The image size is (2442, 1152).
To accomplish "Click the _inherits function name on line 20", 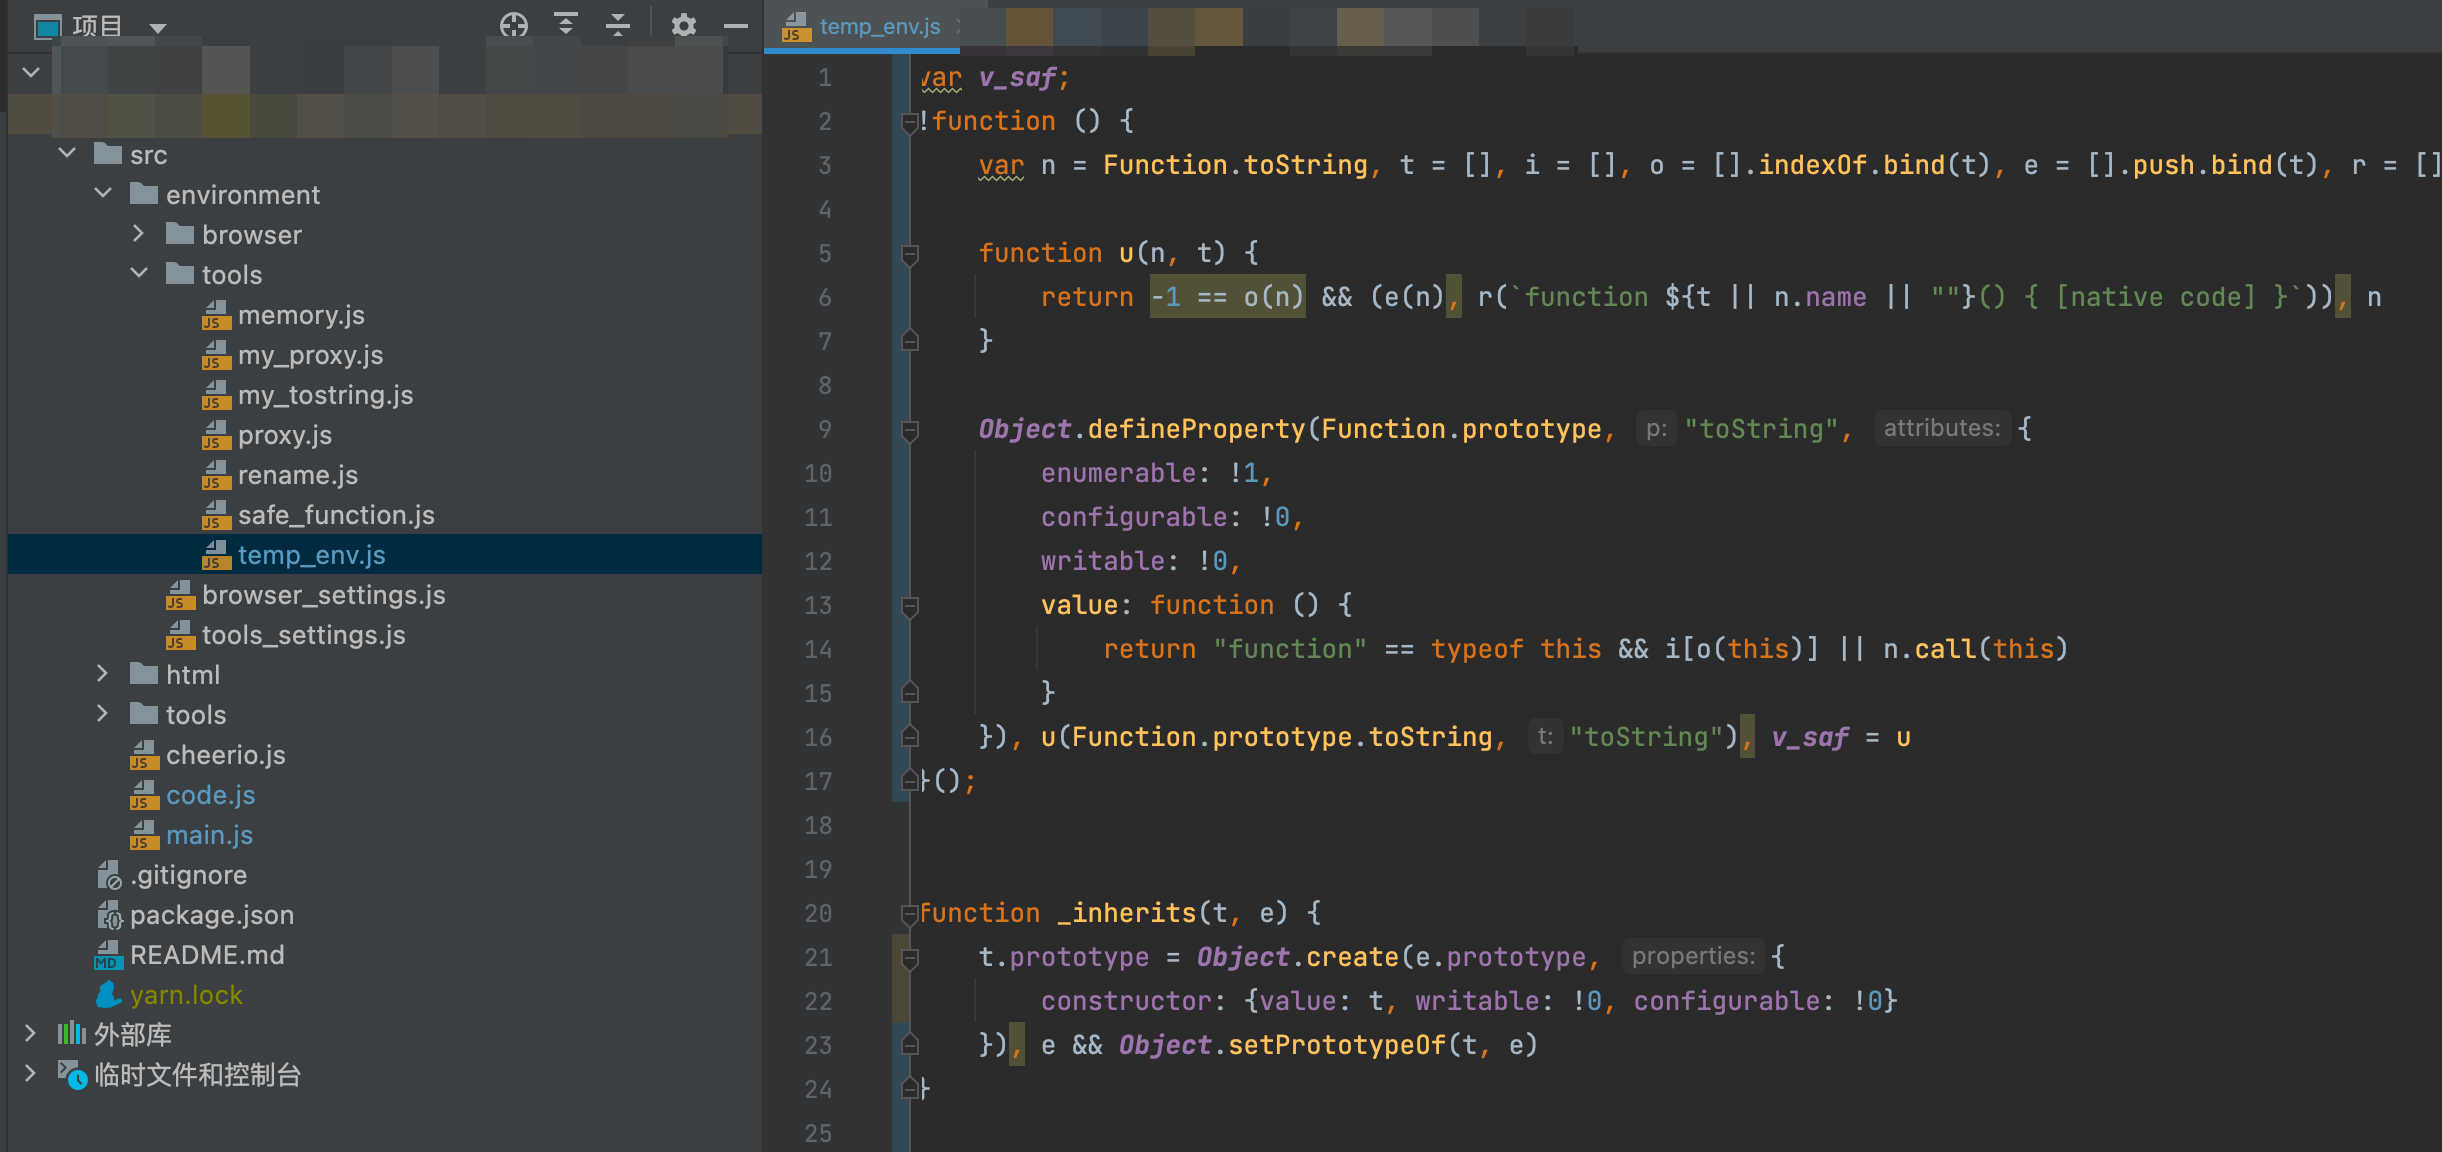I will [x=1126, y=914].
